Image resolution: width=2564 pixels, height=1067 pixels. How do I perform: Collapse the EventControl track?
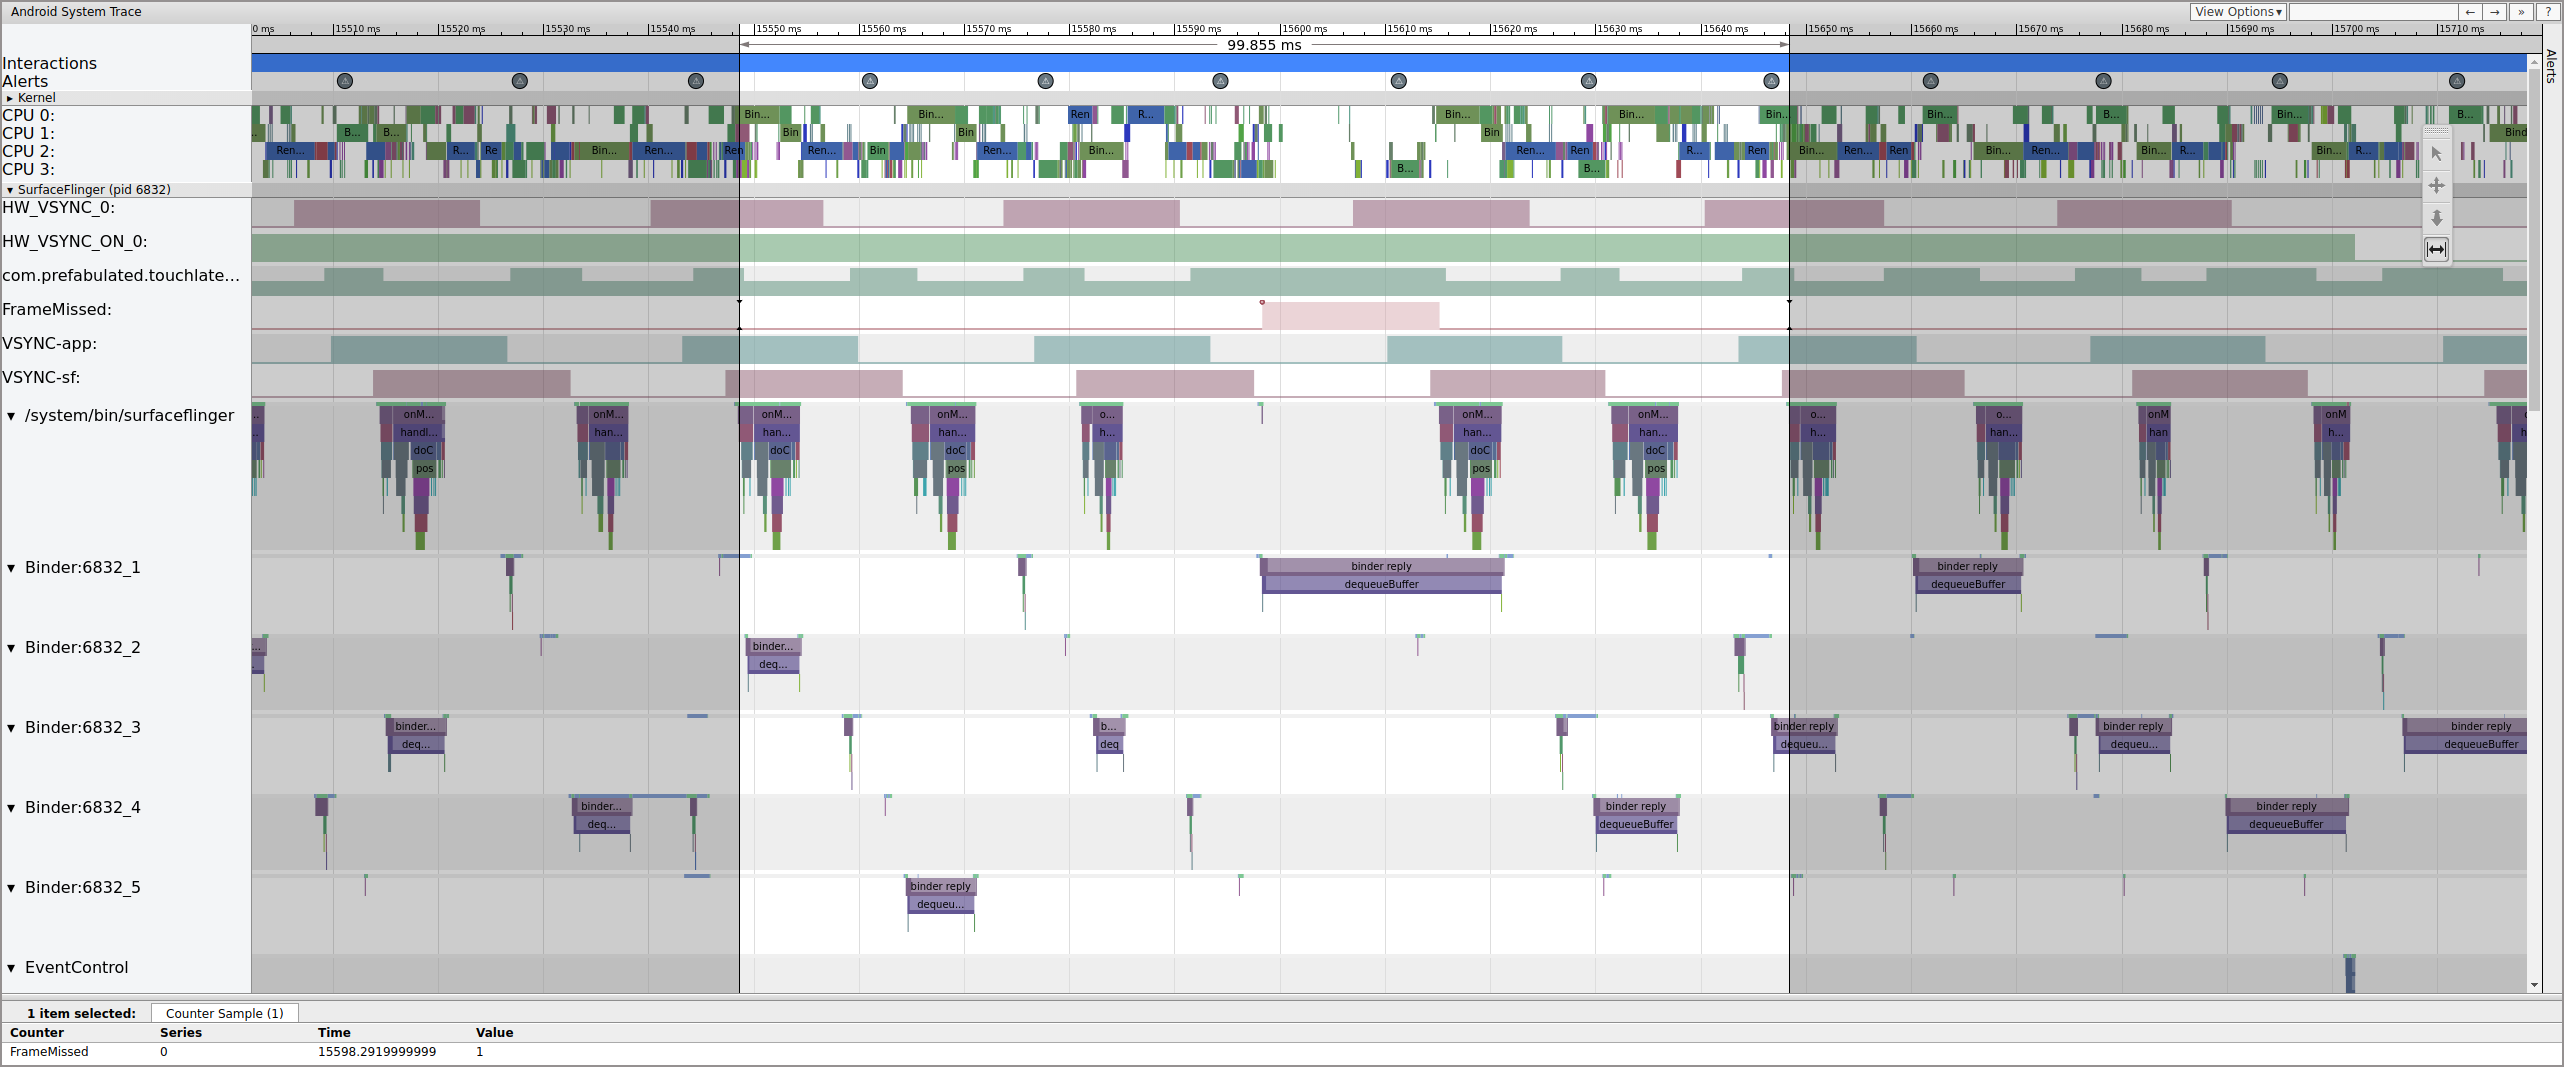(x=11, y=967)
